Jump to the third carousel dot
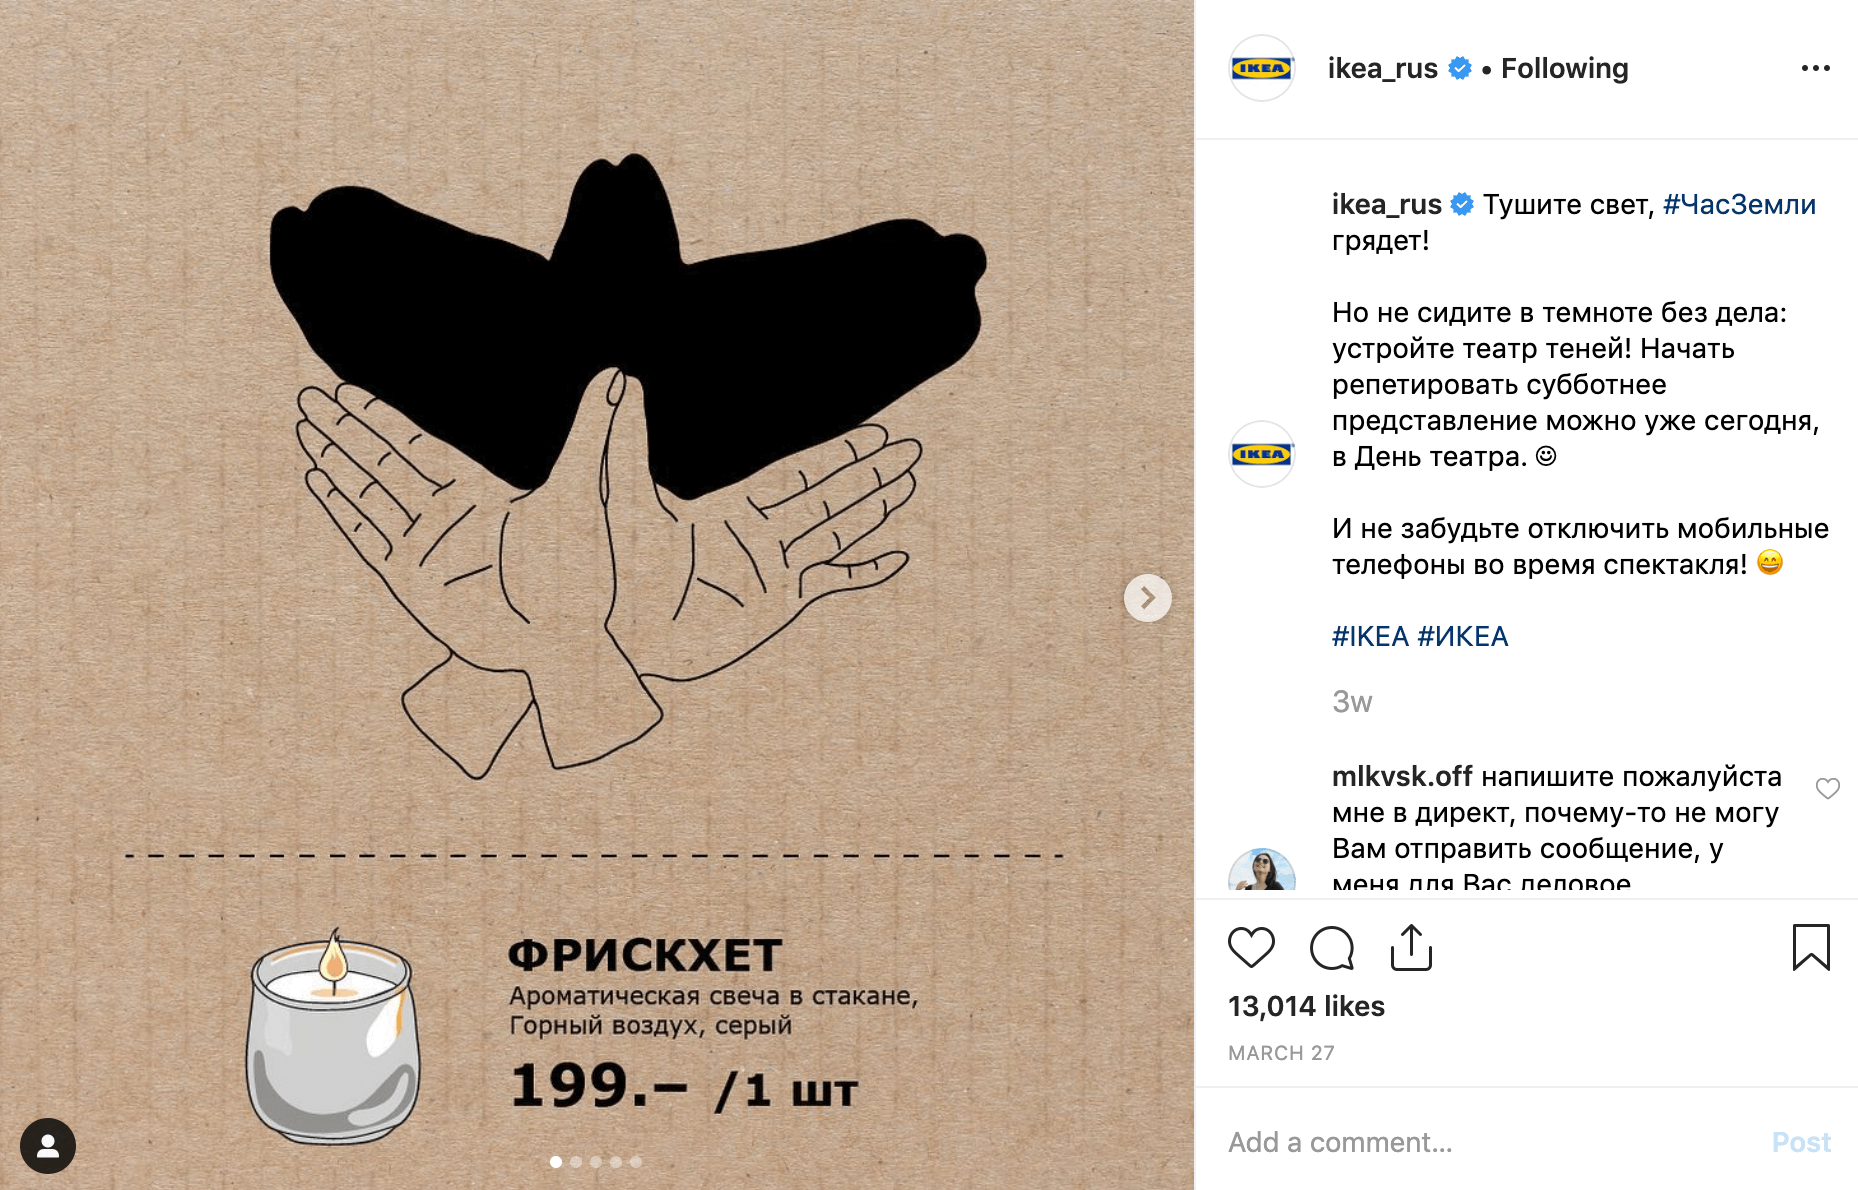 [596, 1162]
